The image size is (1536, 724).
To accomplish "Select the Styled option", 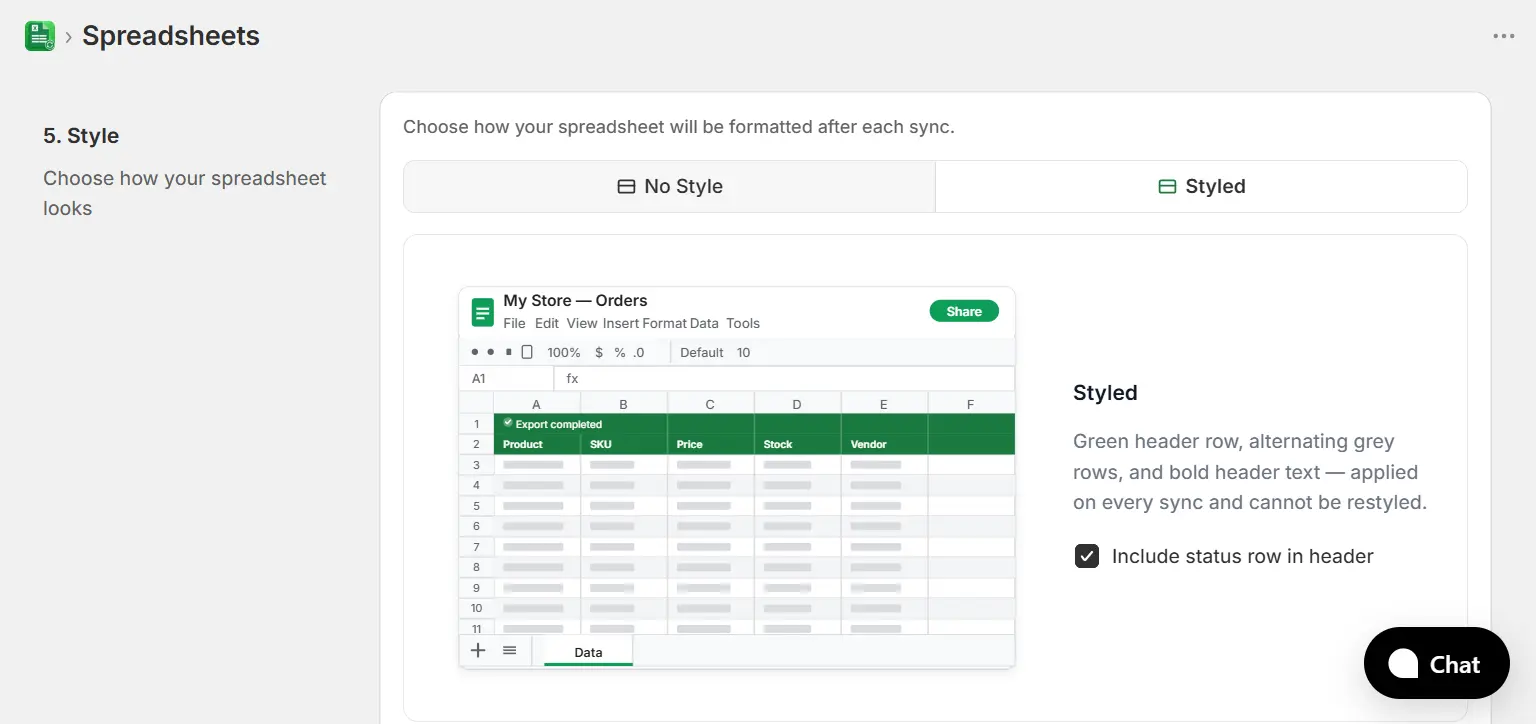I will 1201,187.
